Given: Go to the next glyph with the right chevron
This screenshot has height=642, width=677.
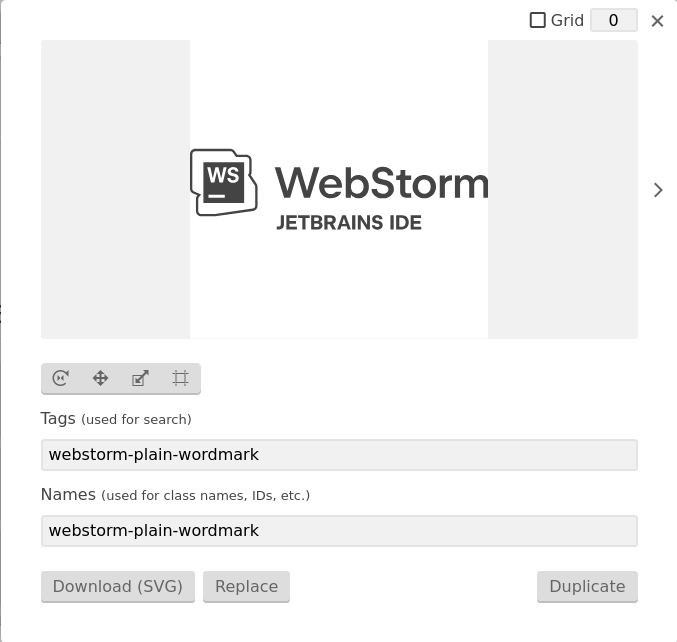Looking at the screenshot, I should point(658,190).
